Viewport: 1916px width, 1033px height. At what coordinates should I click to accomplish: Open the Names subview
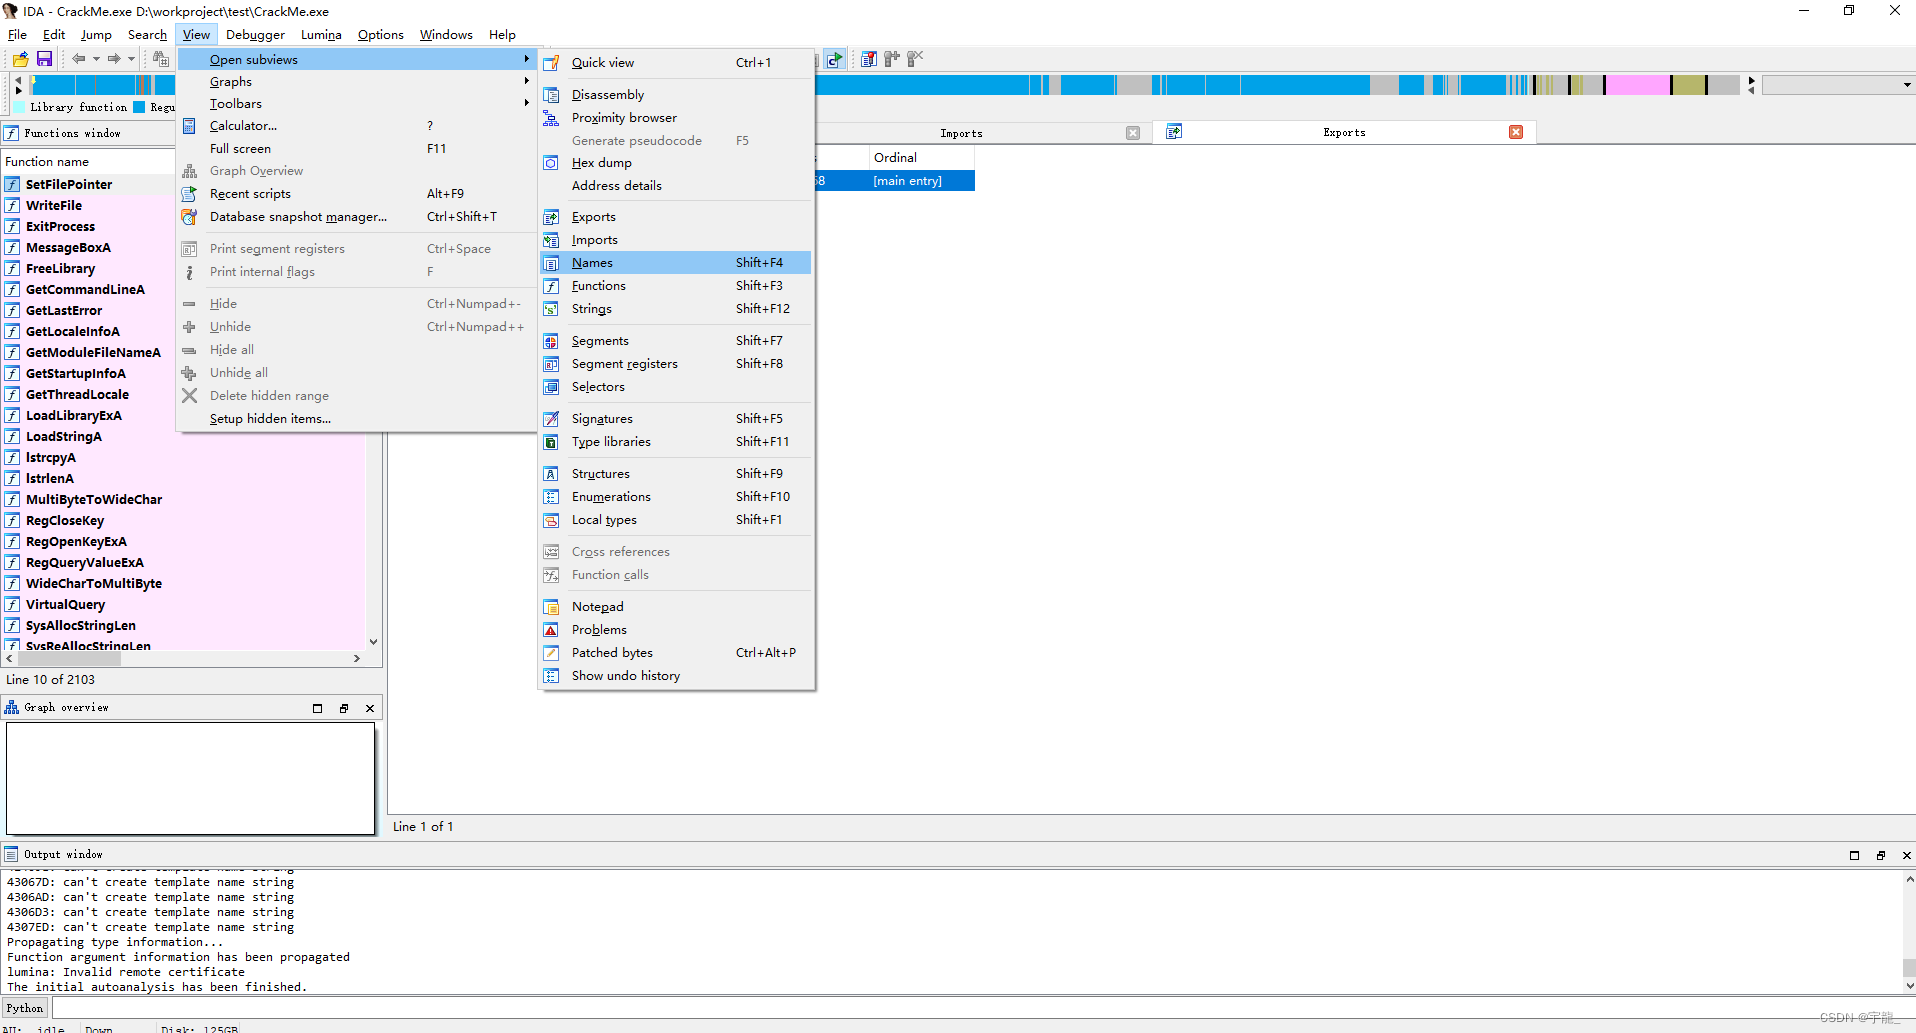(x=676, y=263)
